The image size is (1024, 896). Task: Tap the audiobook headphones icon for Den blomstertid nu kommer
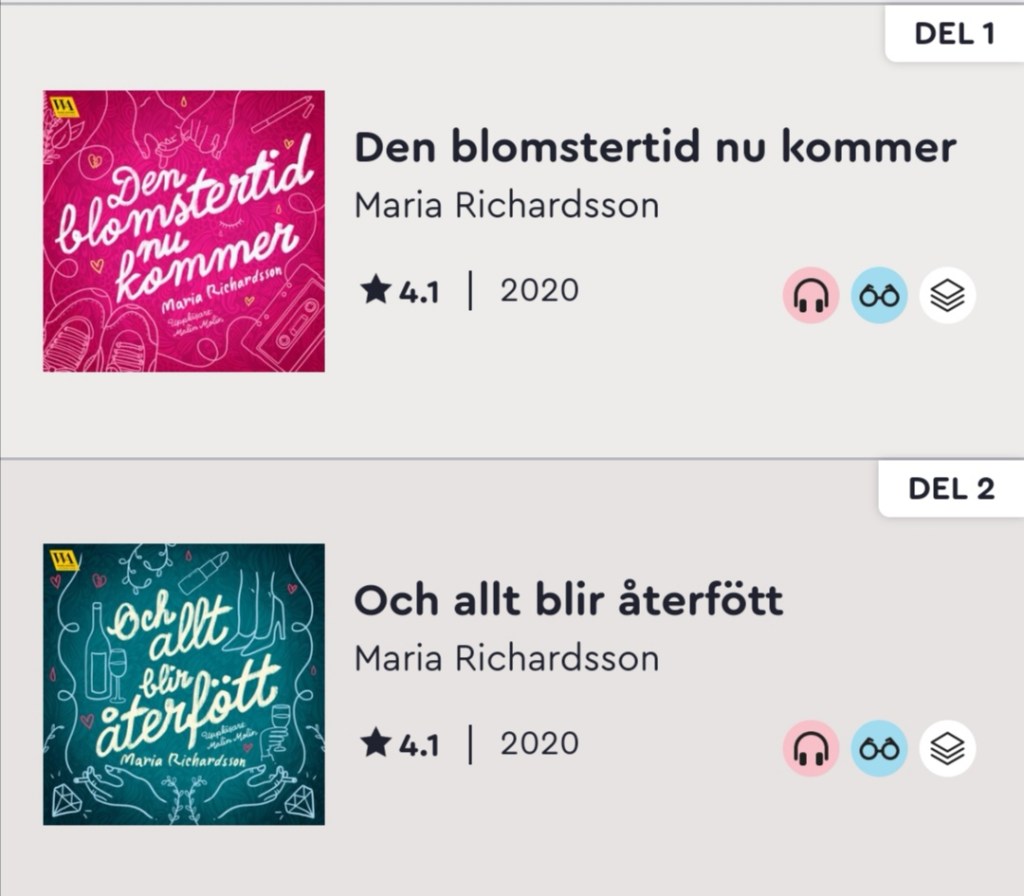point(811,295)
